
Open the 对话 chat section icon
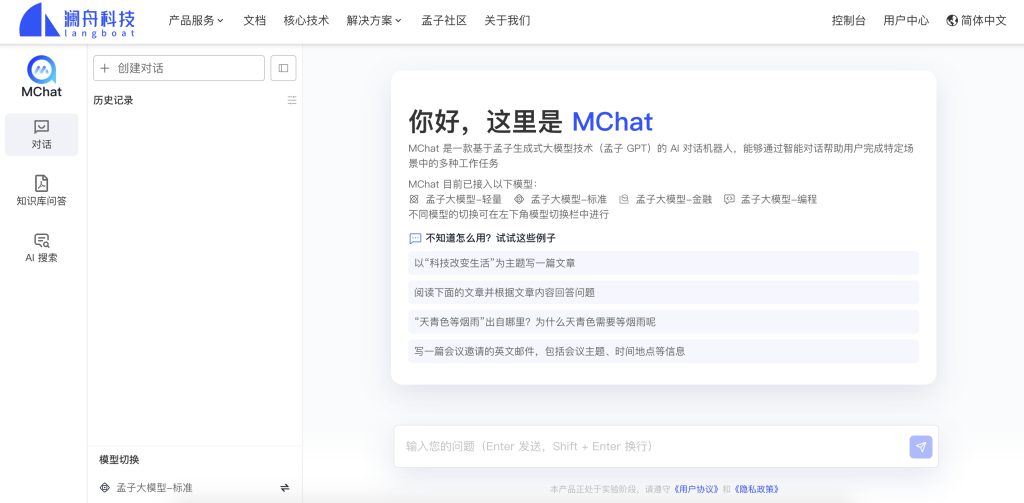point(41,127)
